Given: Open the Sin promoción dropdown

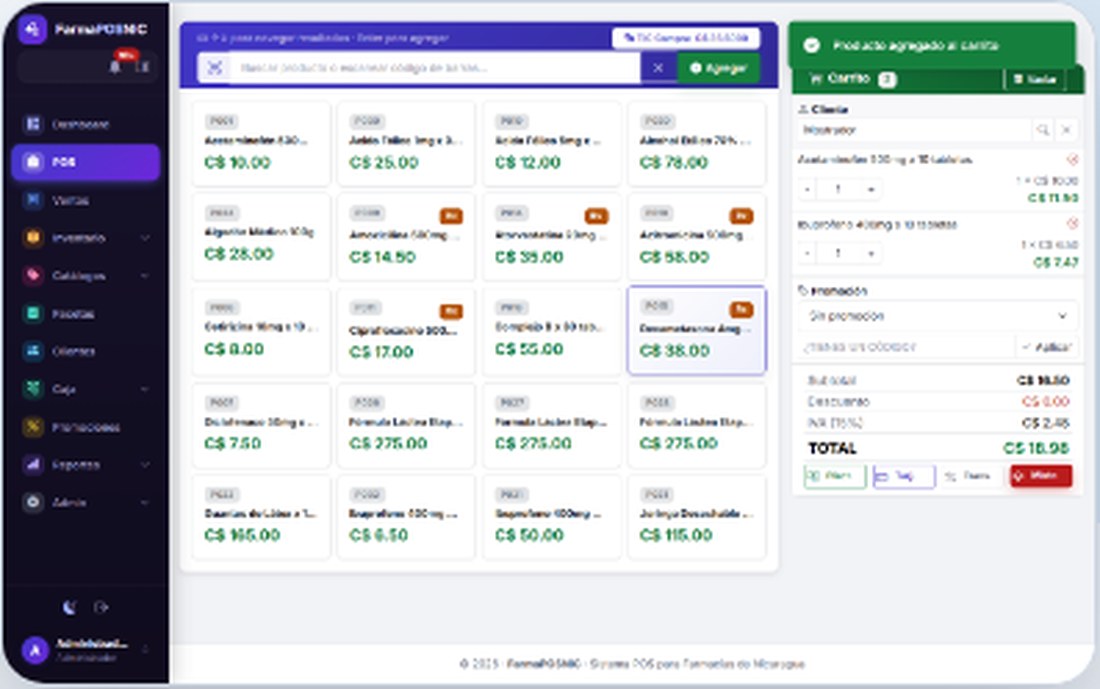Looking at the screenshot, I should (937, 316).
